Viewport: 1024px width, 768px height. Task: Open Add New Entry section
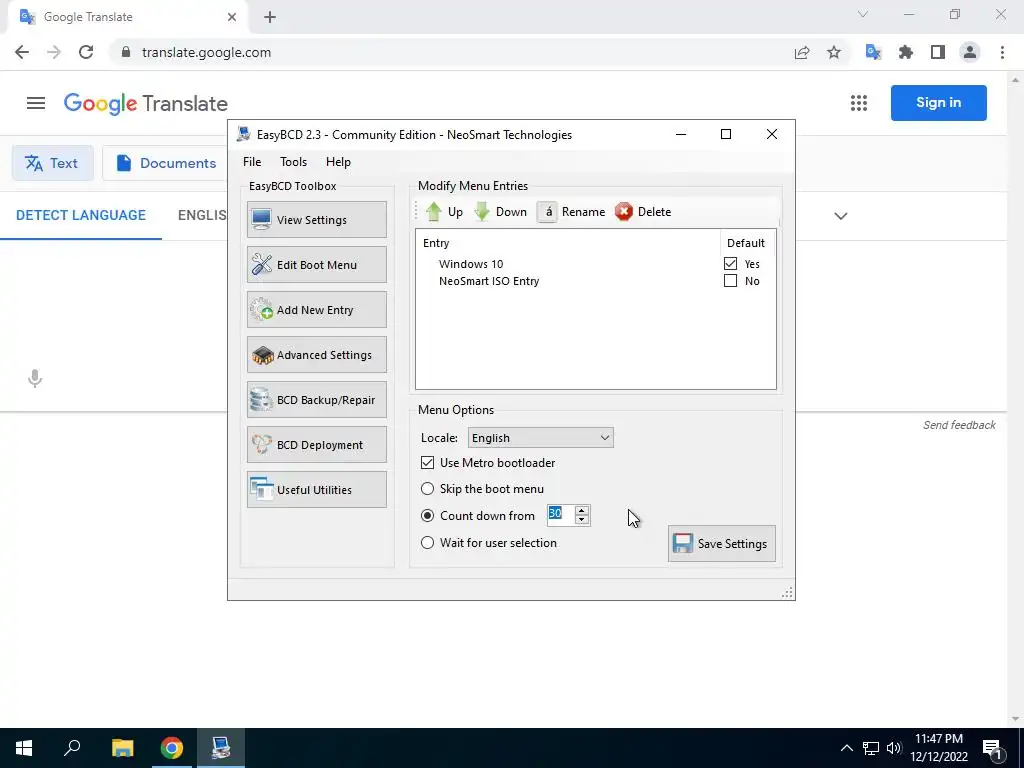click(x=317, y=310)
